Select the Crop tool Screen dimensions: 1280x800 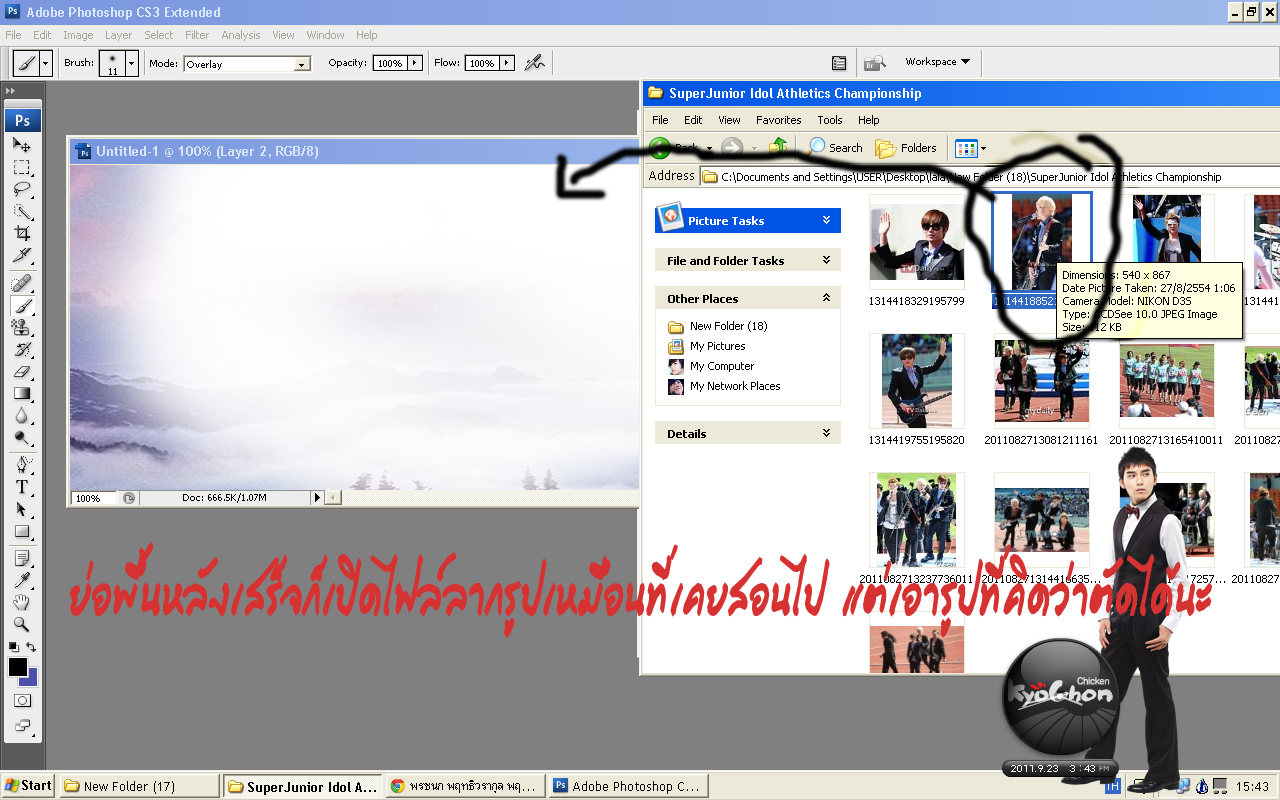tap(22, 233)
